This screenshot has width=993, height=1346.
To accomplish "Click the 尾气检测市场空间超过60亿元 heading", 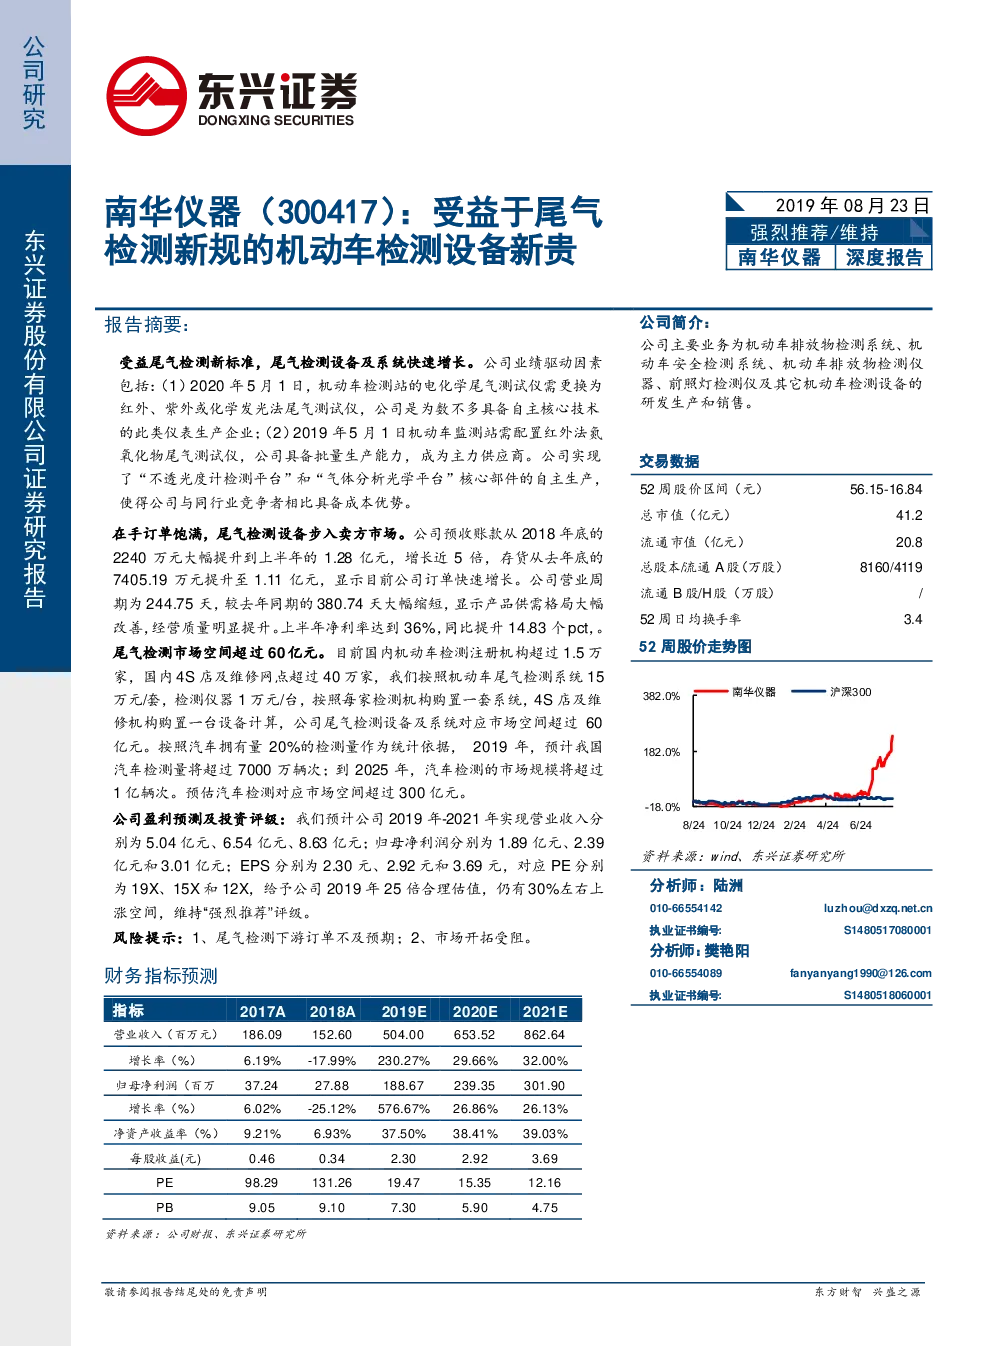I will 219,652.
